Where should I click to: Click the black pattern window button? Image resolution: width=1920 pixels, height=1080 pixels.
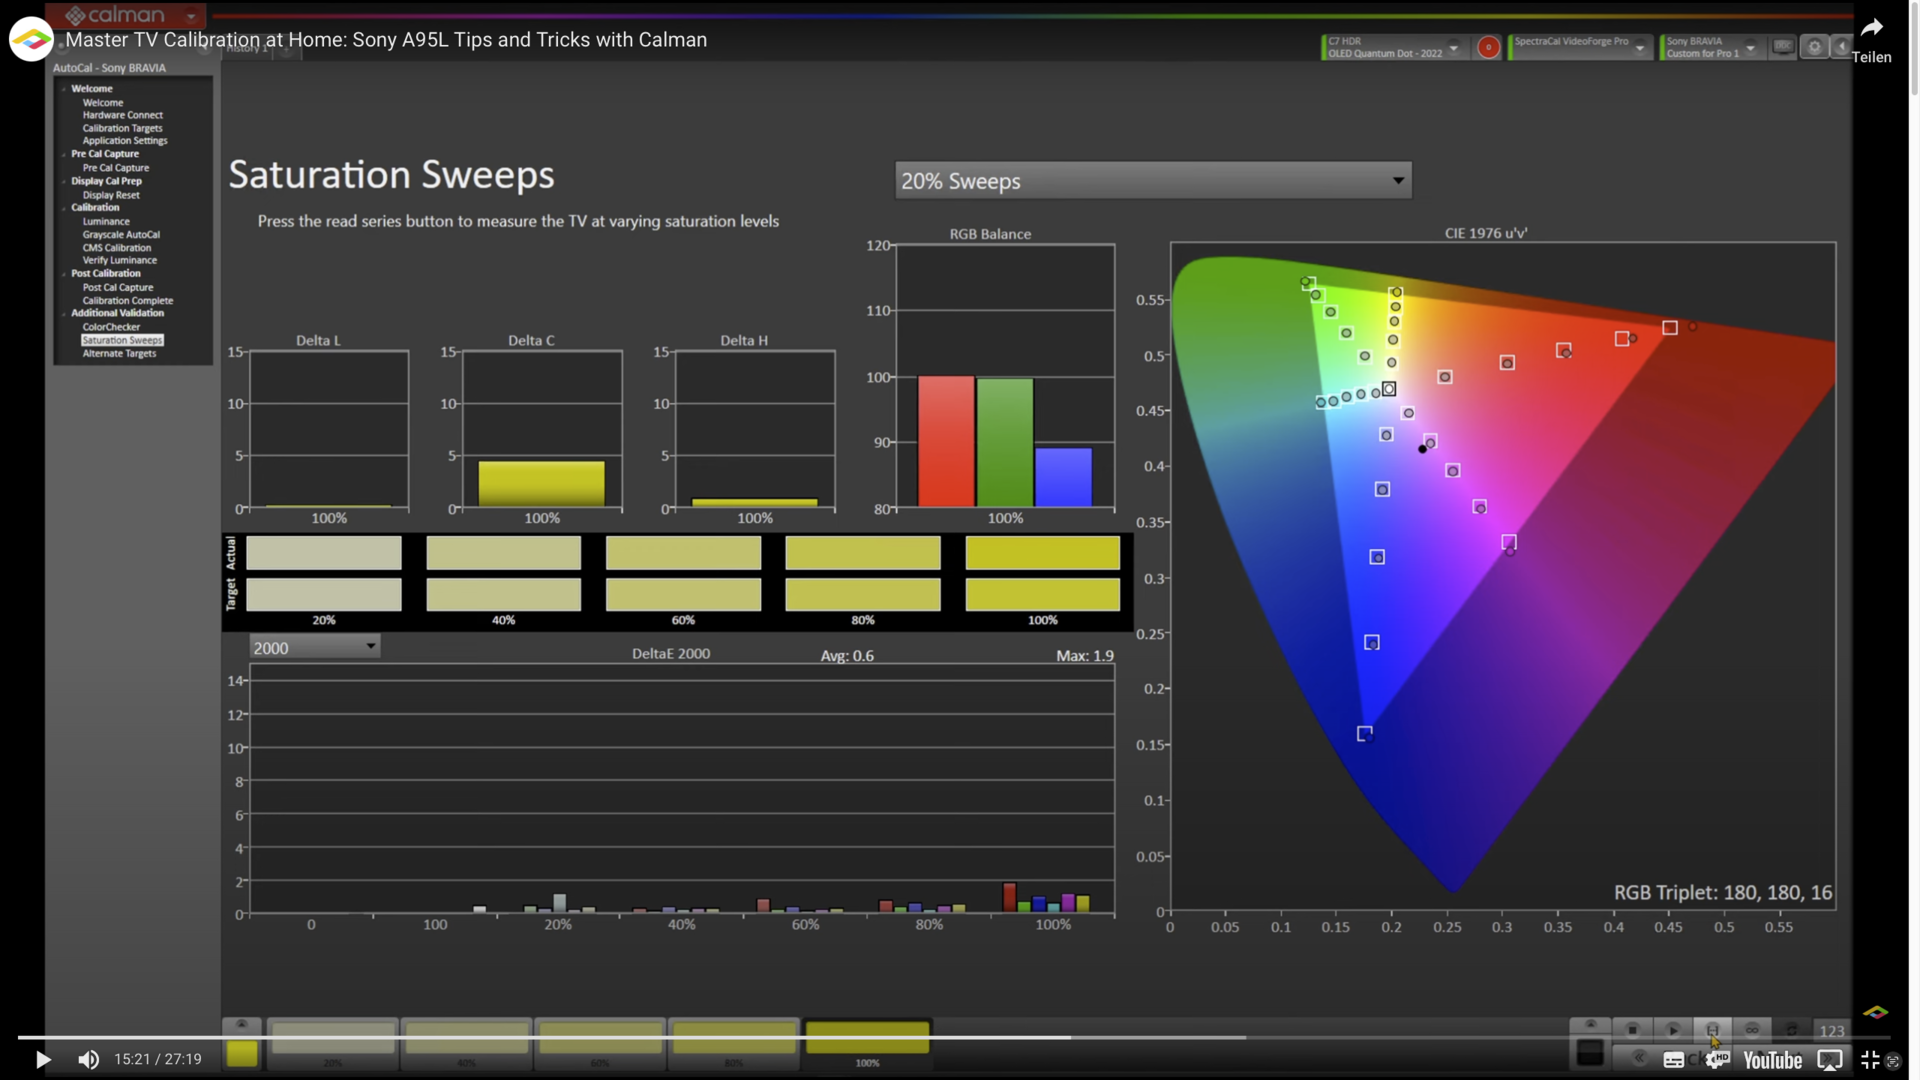1590,1053
